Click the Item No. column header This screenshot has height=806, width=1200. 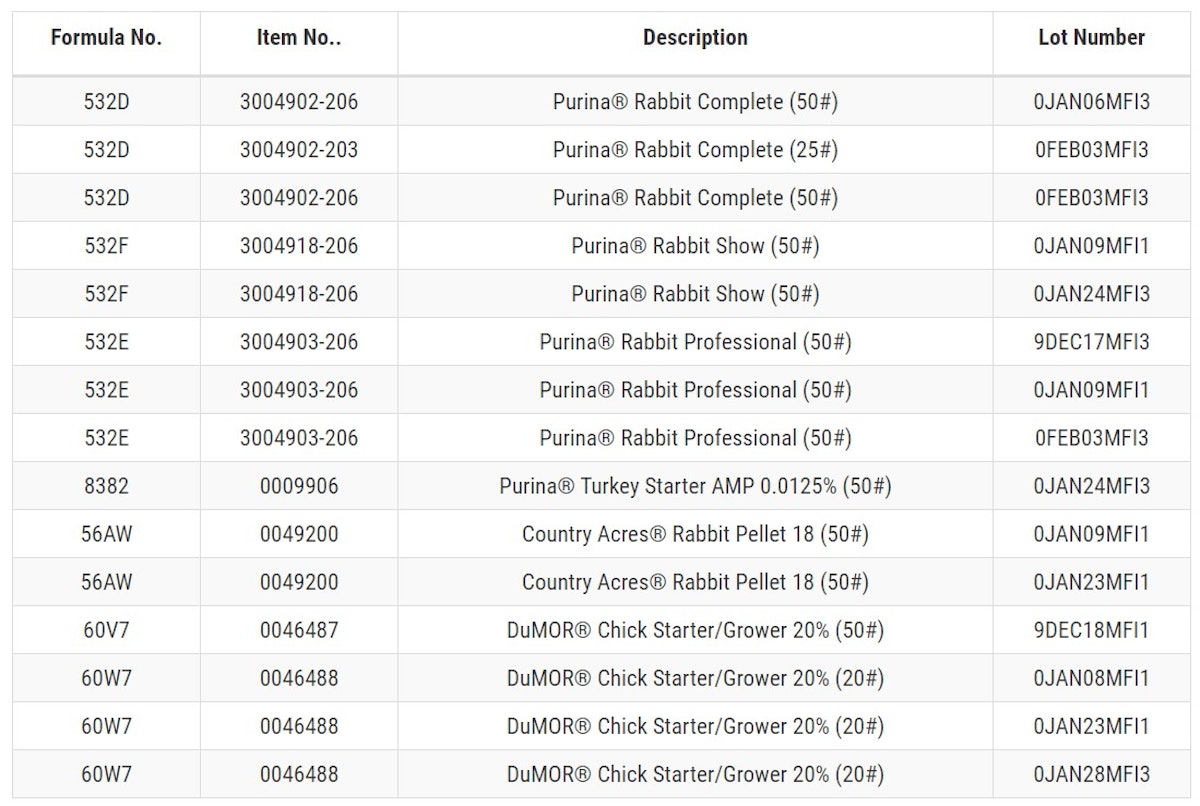[298, 39]
